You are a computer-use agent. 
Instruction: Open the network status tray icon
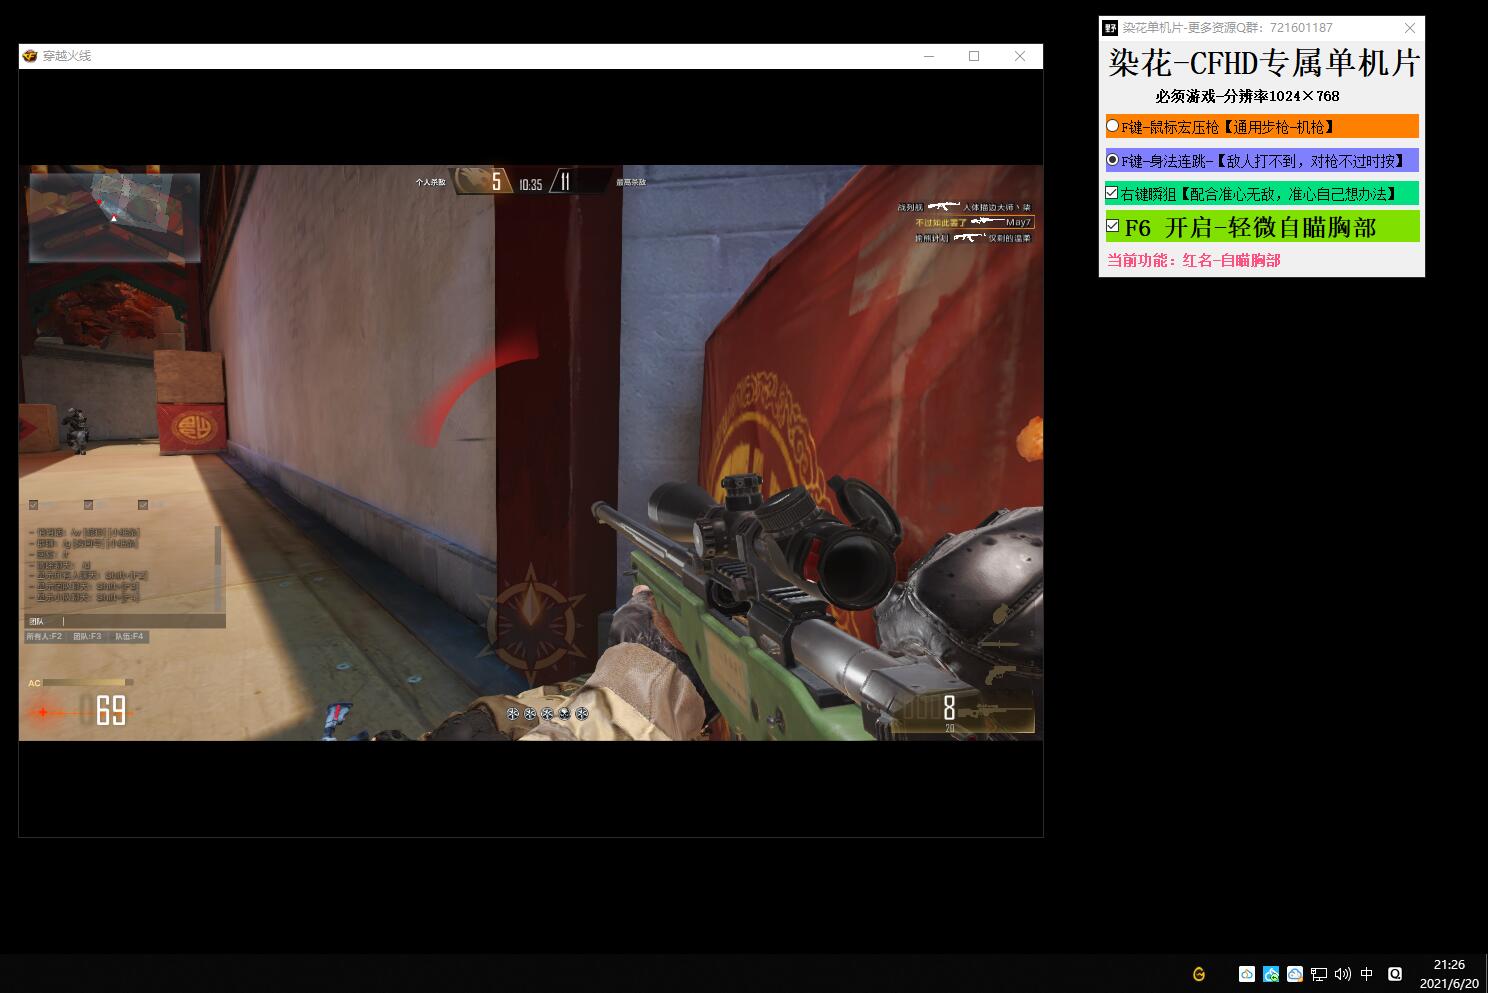[x=1319, y=974]
